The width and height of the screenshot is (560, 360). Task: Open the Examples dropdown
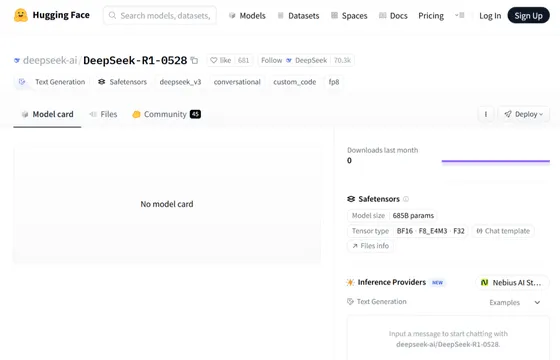515,302
